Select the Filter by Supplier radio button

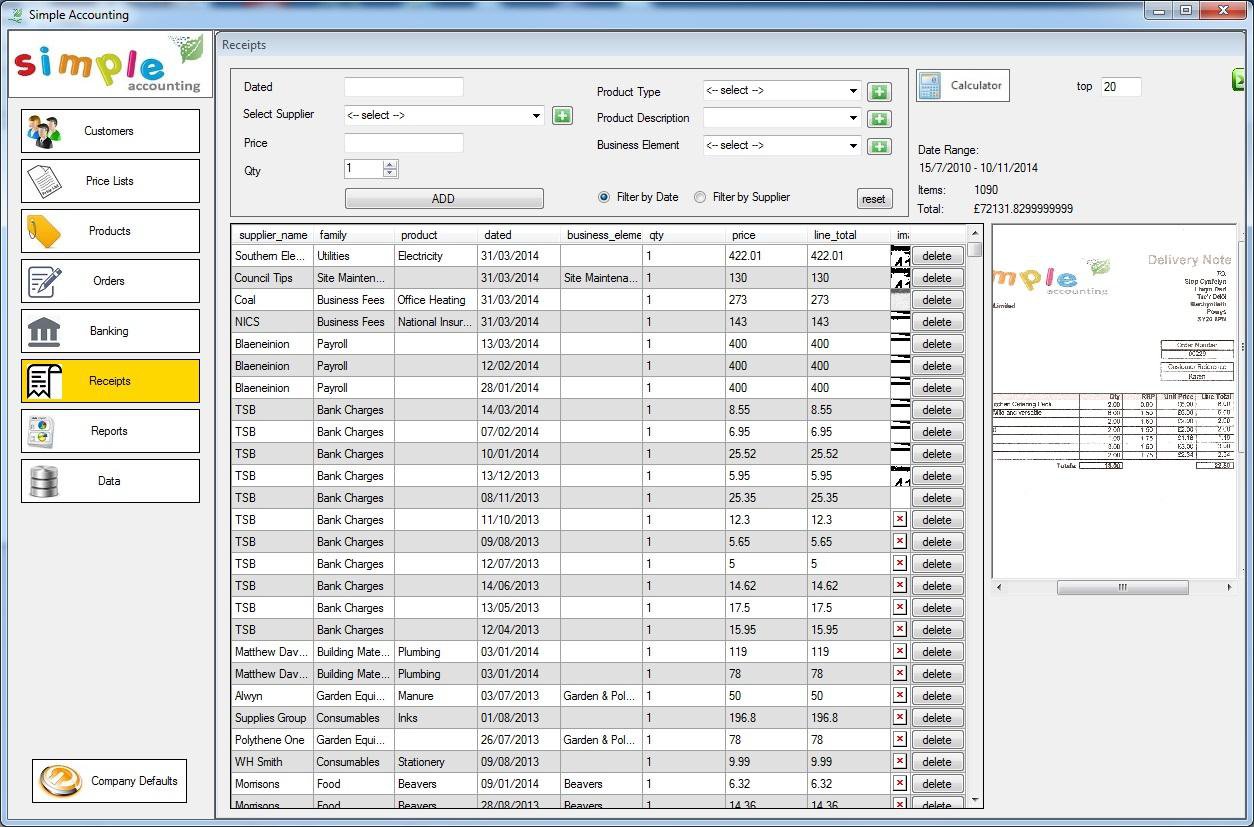[700, 197]
